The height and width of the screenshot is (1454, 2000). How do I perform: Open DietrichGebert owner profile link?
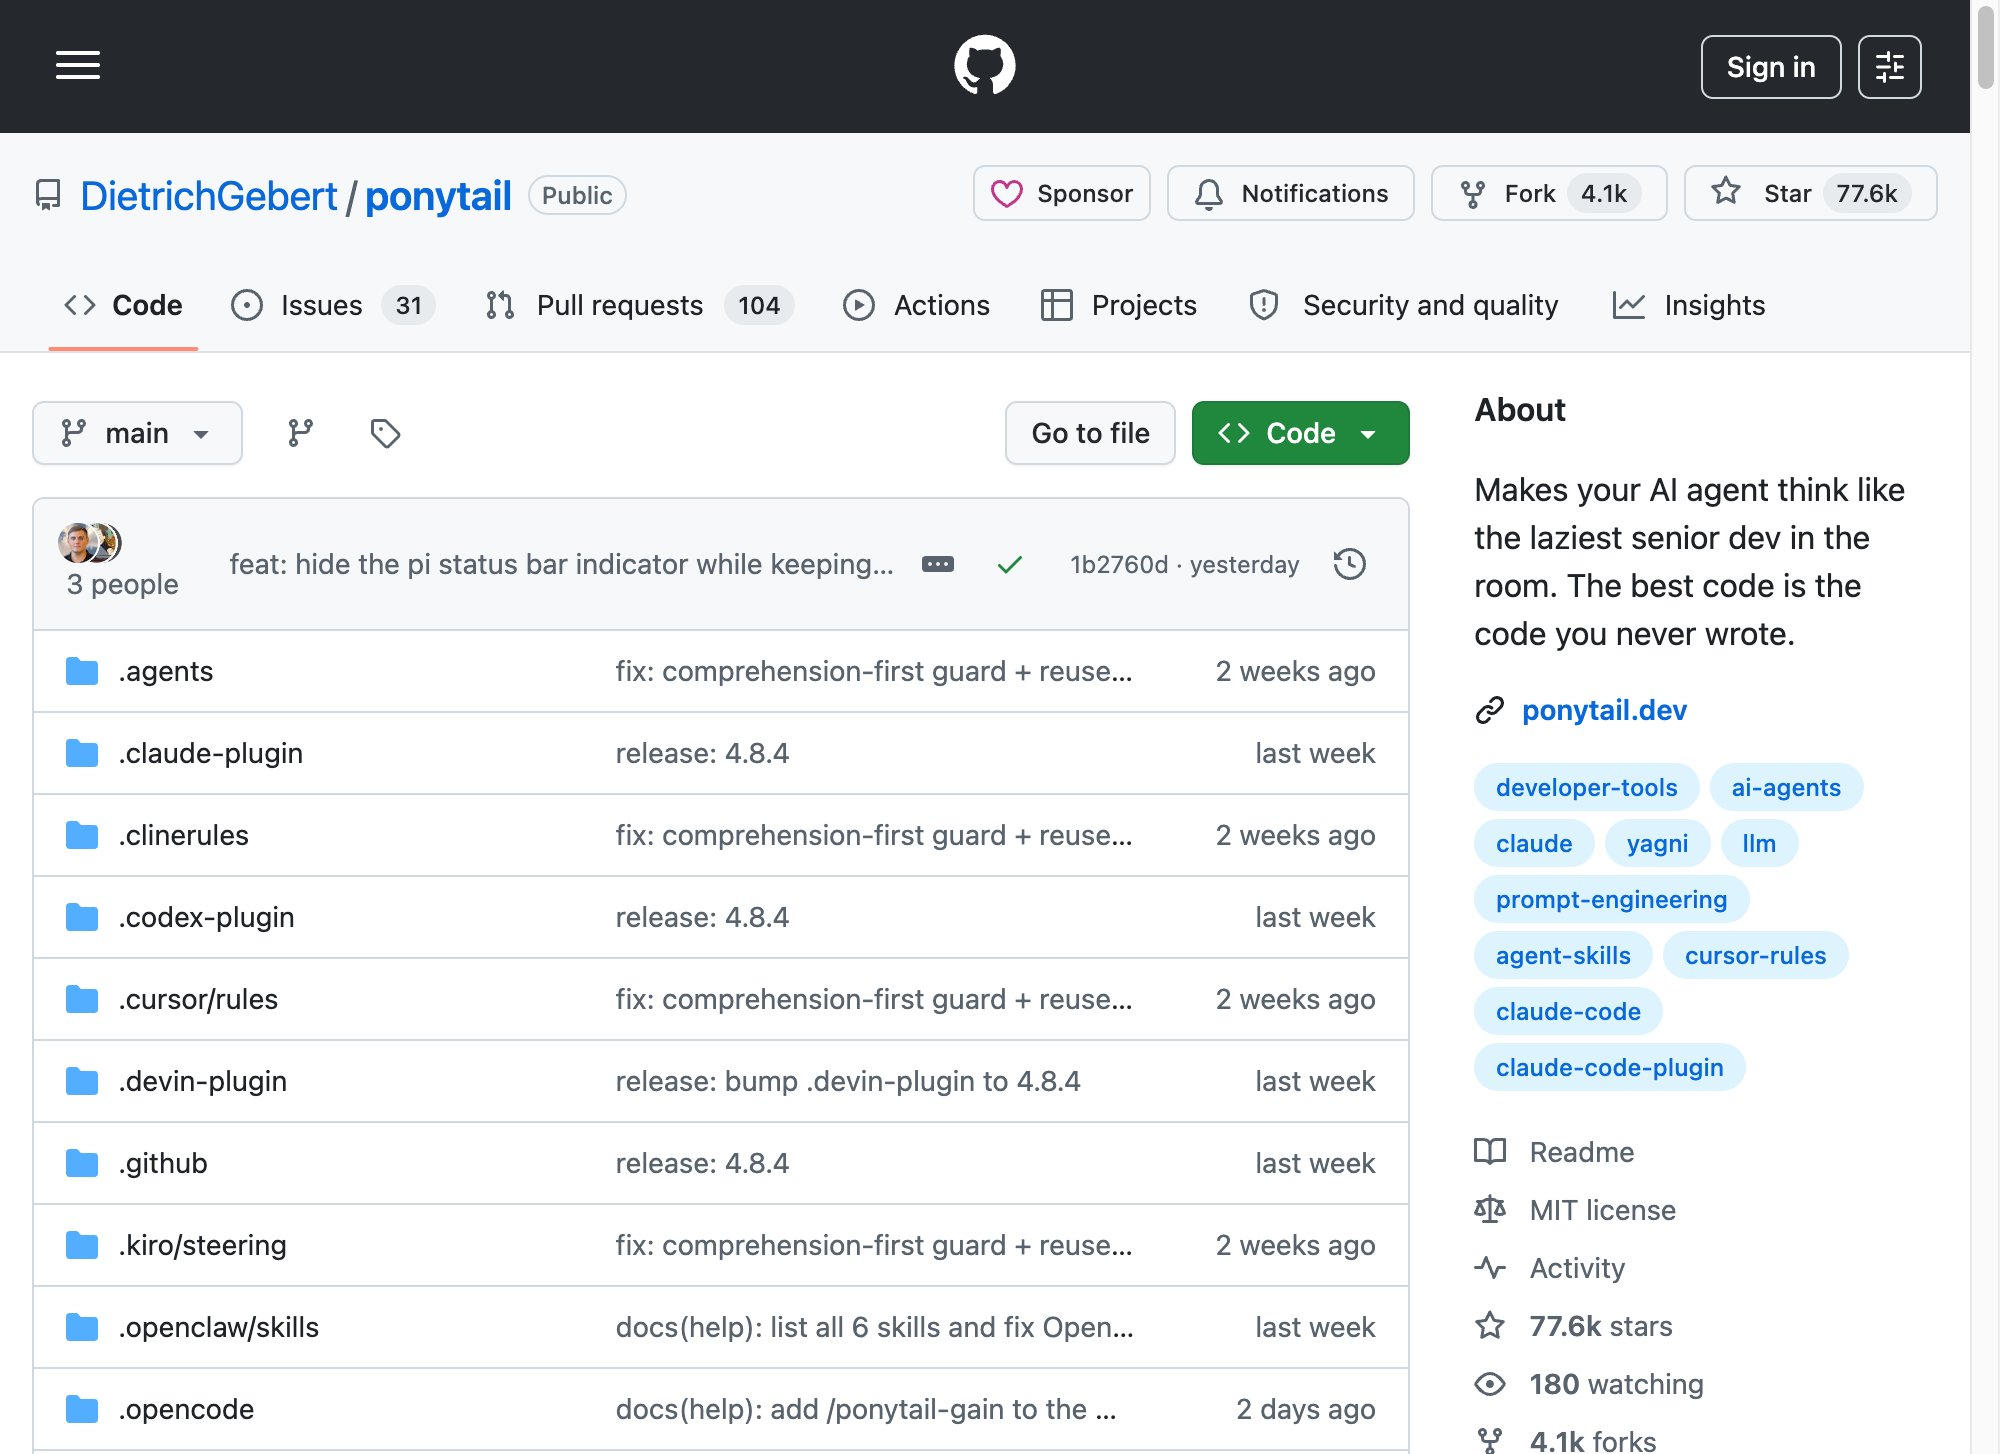tap(209, 196)
